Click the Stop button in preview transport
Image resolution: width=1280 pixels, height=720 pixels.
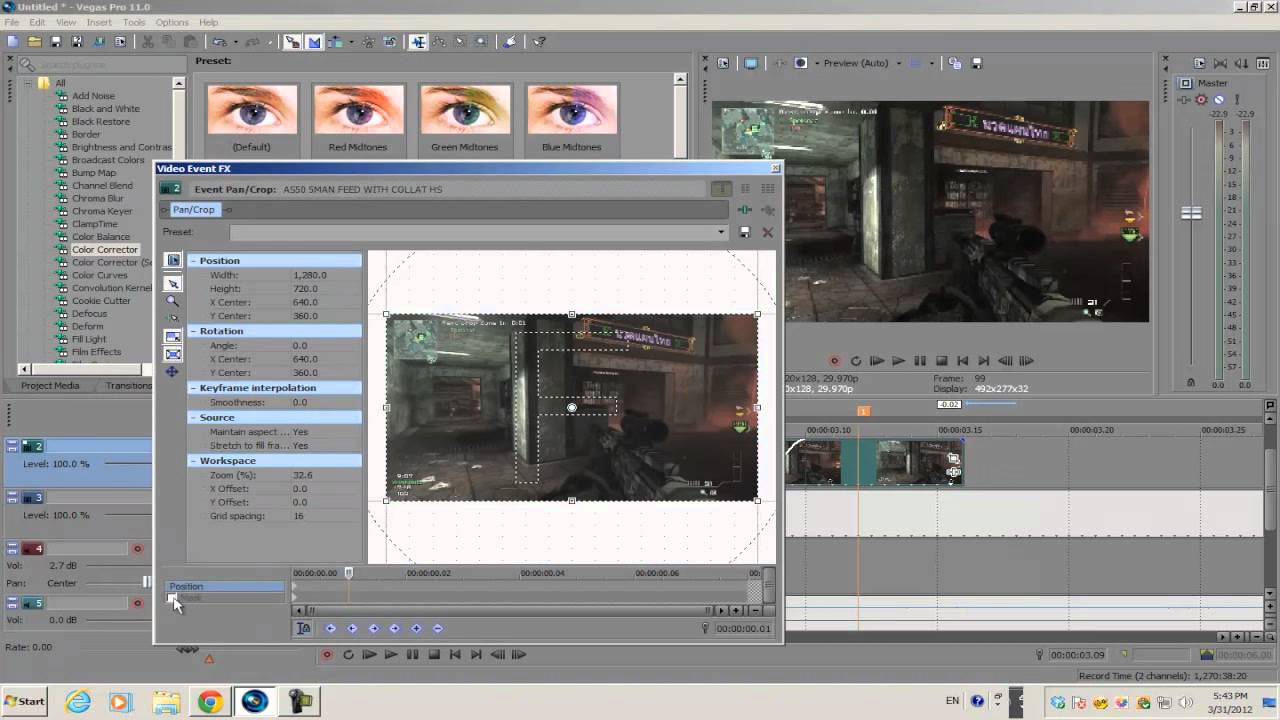[x=941, y=361]
